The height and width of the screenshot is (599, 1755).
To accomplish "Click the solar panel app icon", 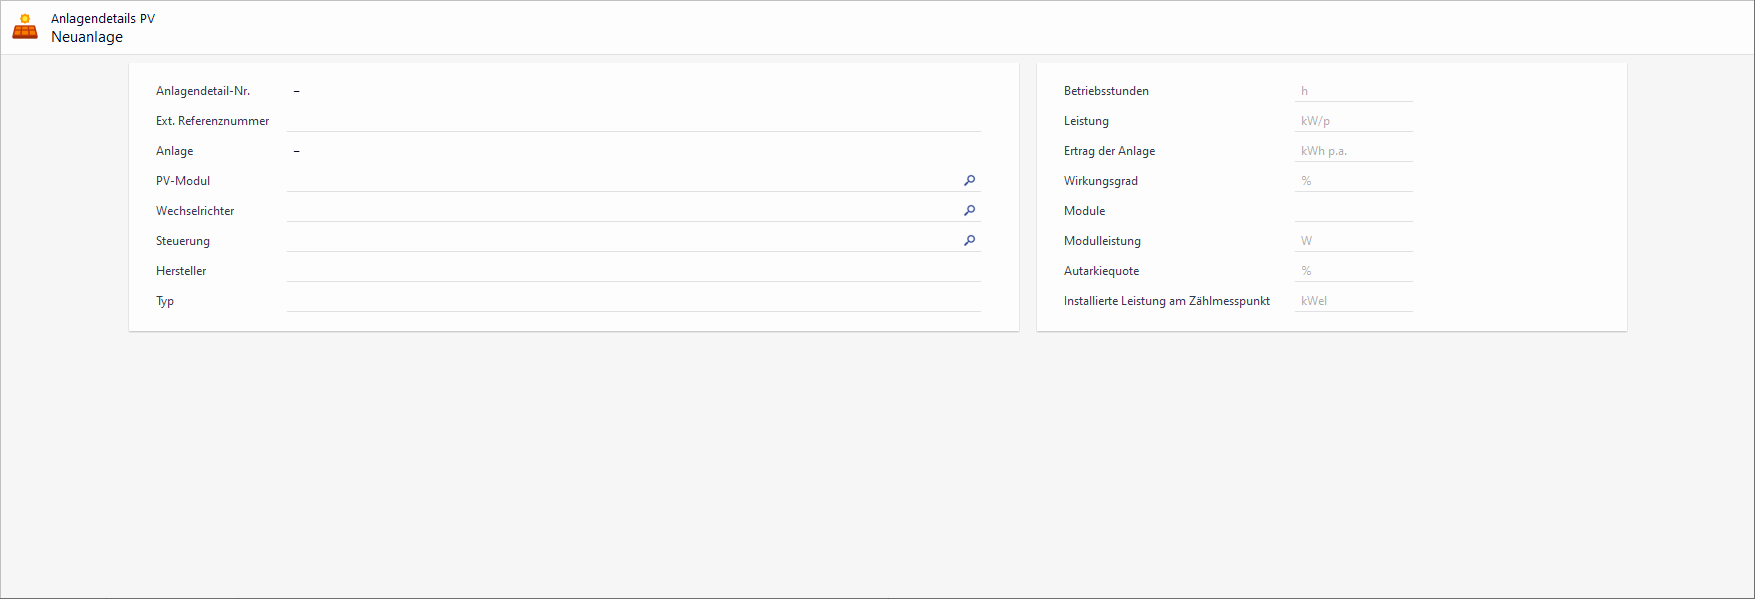I will pyautogui.click(x=25, y=27).
